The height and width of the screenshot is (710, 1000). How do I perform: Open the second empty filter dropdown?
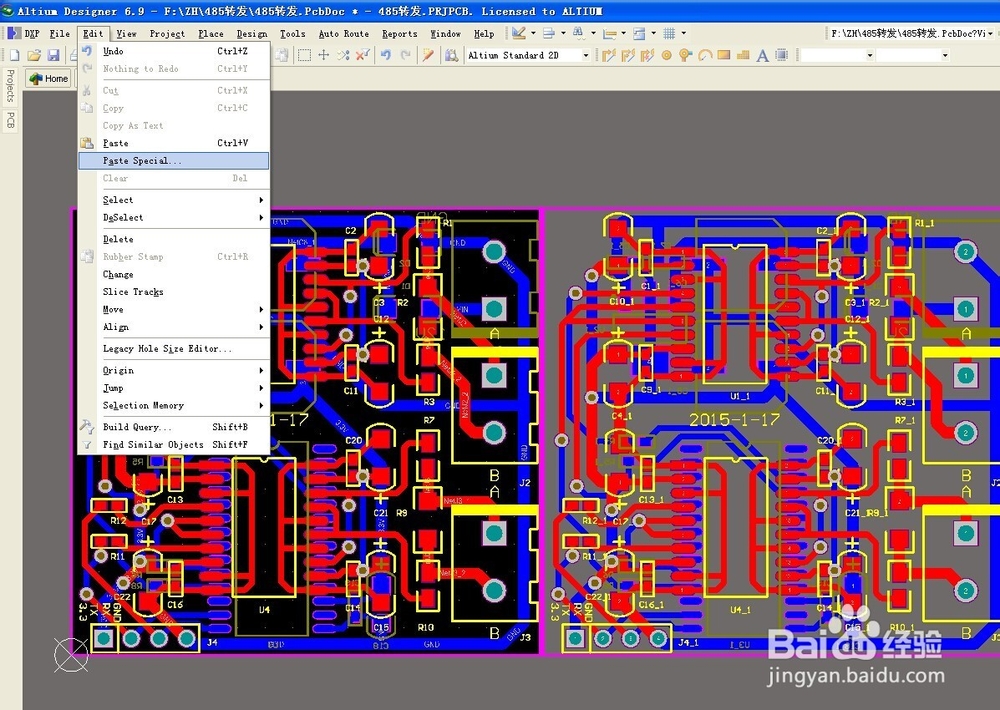pyautogui.click(x=945, y=55)
